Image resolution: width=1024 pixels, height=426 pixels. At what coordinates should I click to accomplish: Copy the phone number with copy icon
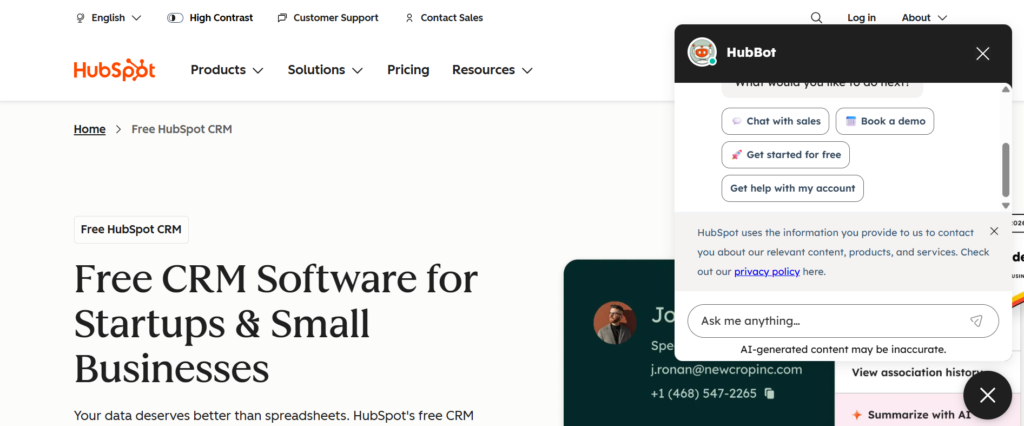[x=769, y=394]
